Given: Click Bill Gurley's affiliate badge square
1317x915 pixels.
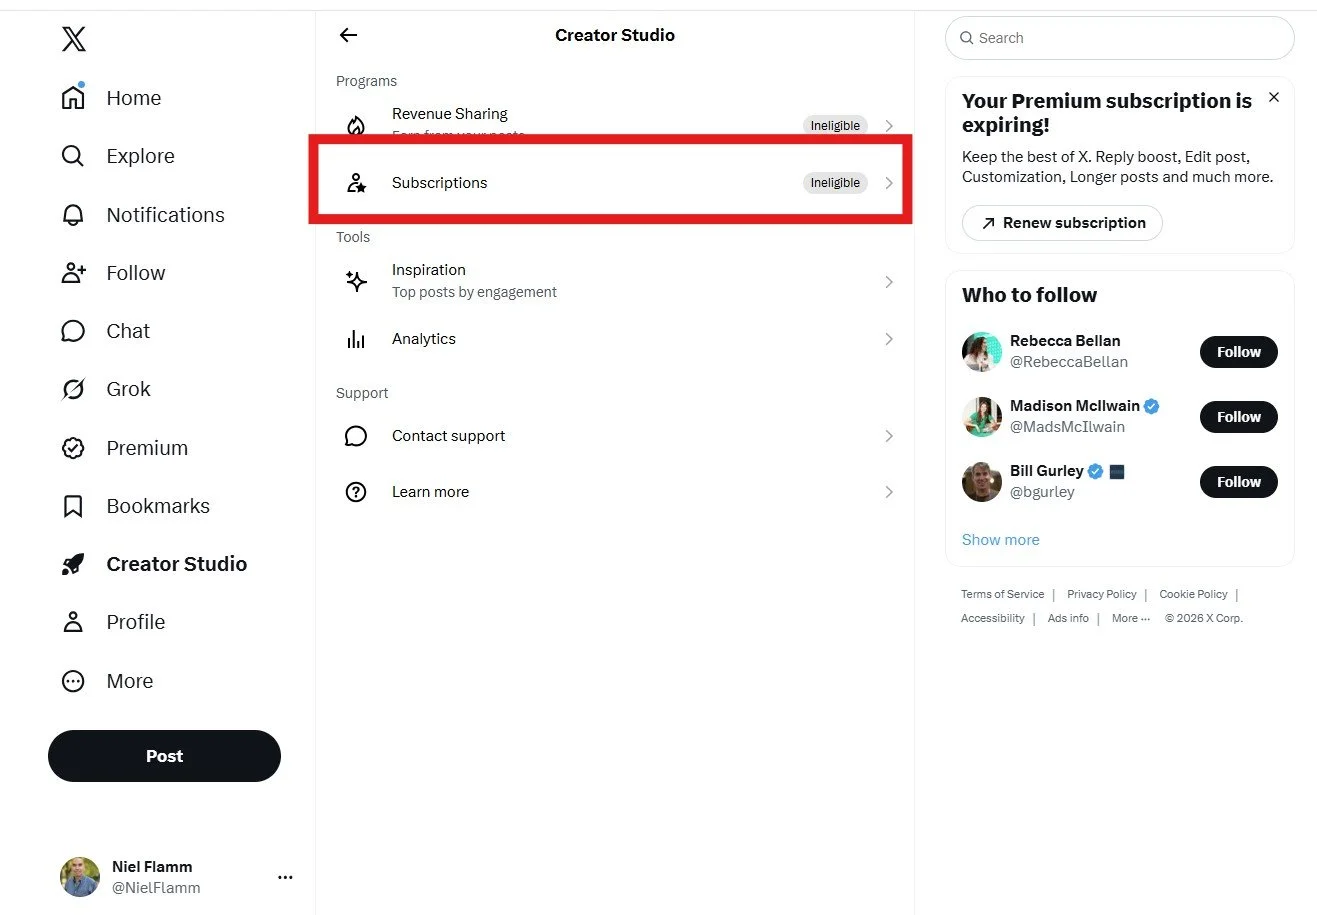Looking at the screenshot, I should (x=1118, y=471).
